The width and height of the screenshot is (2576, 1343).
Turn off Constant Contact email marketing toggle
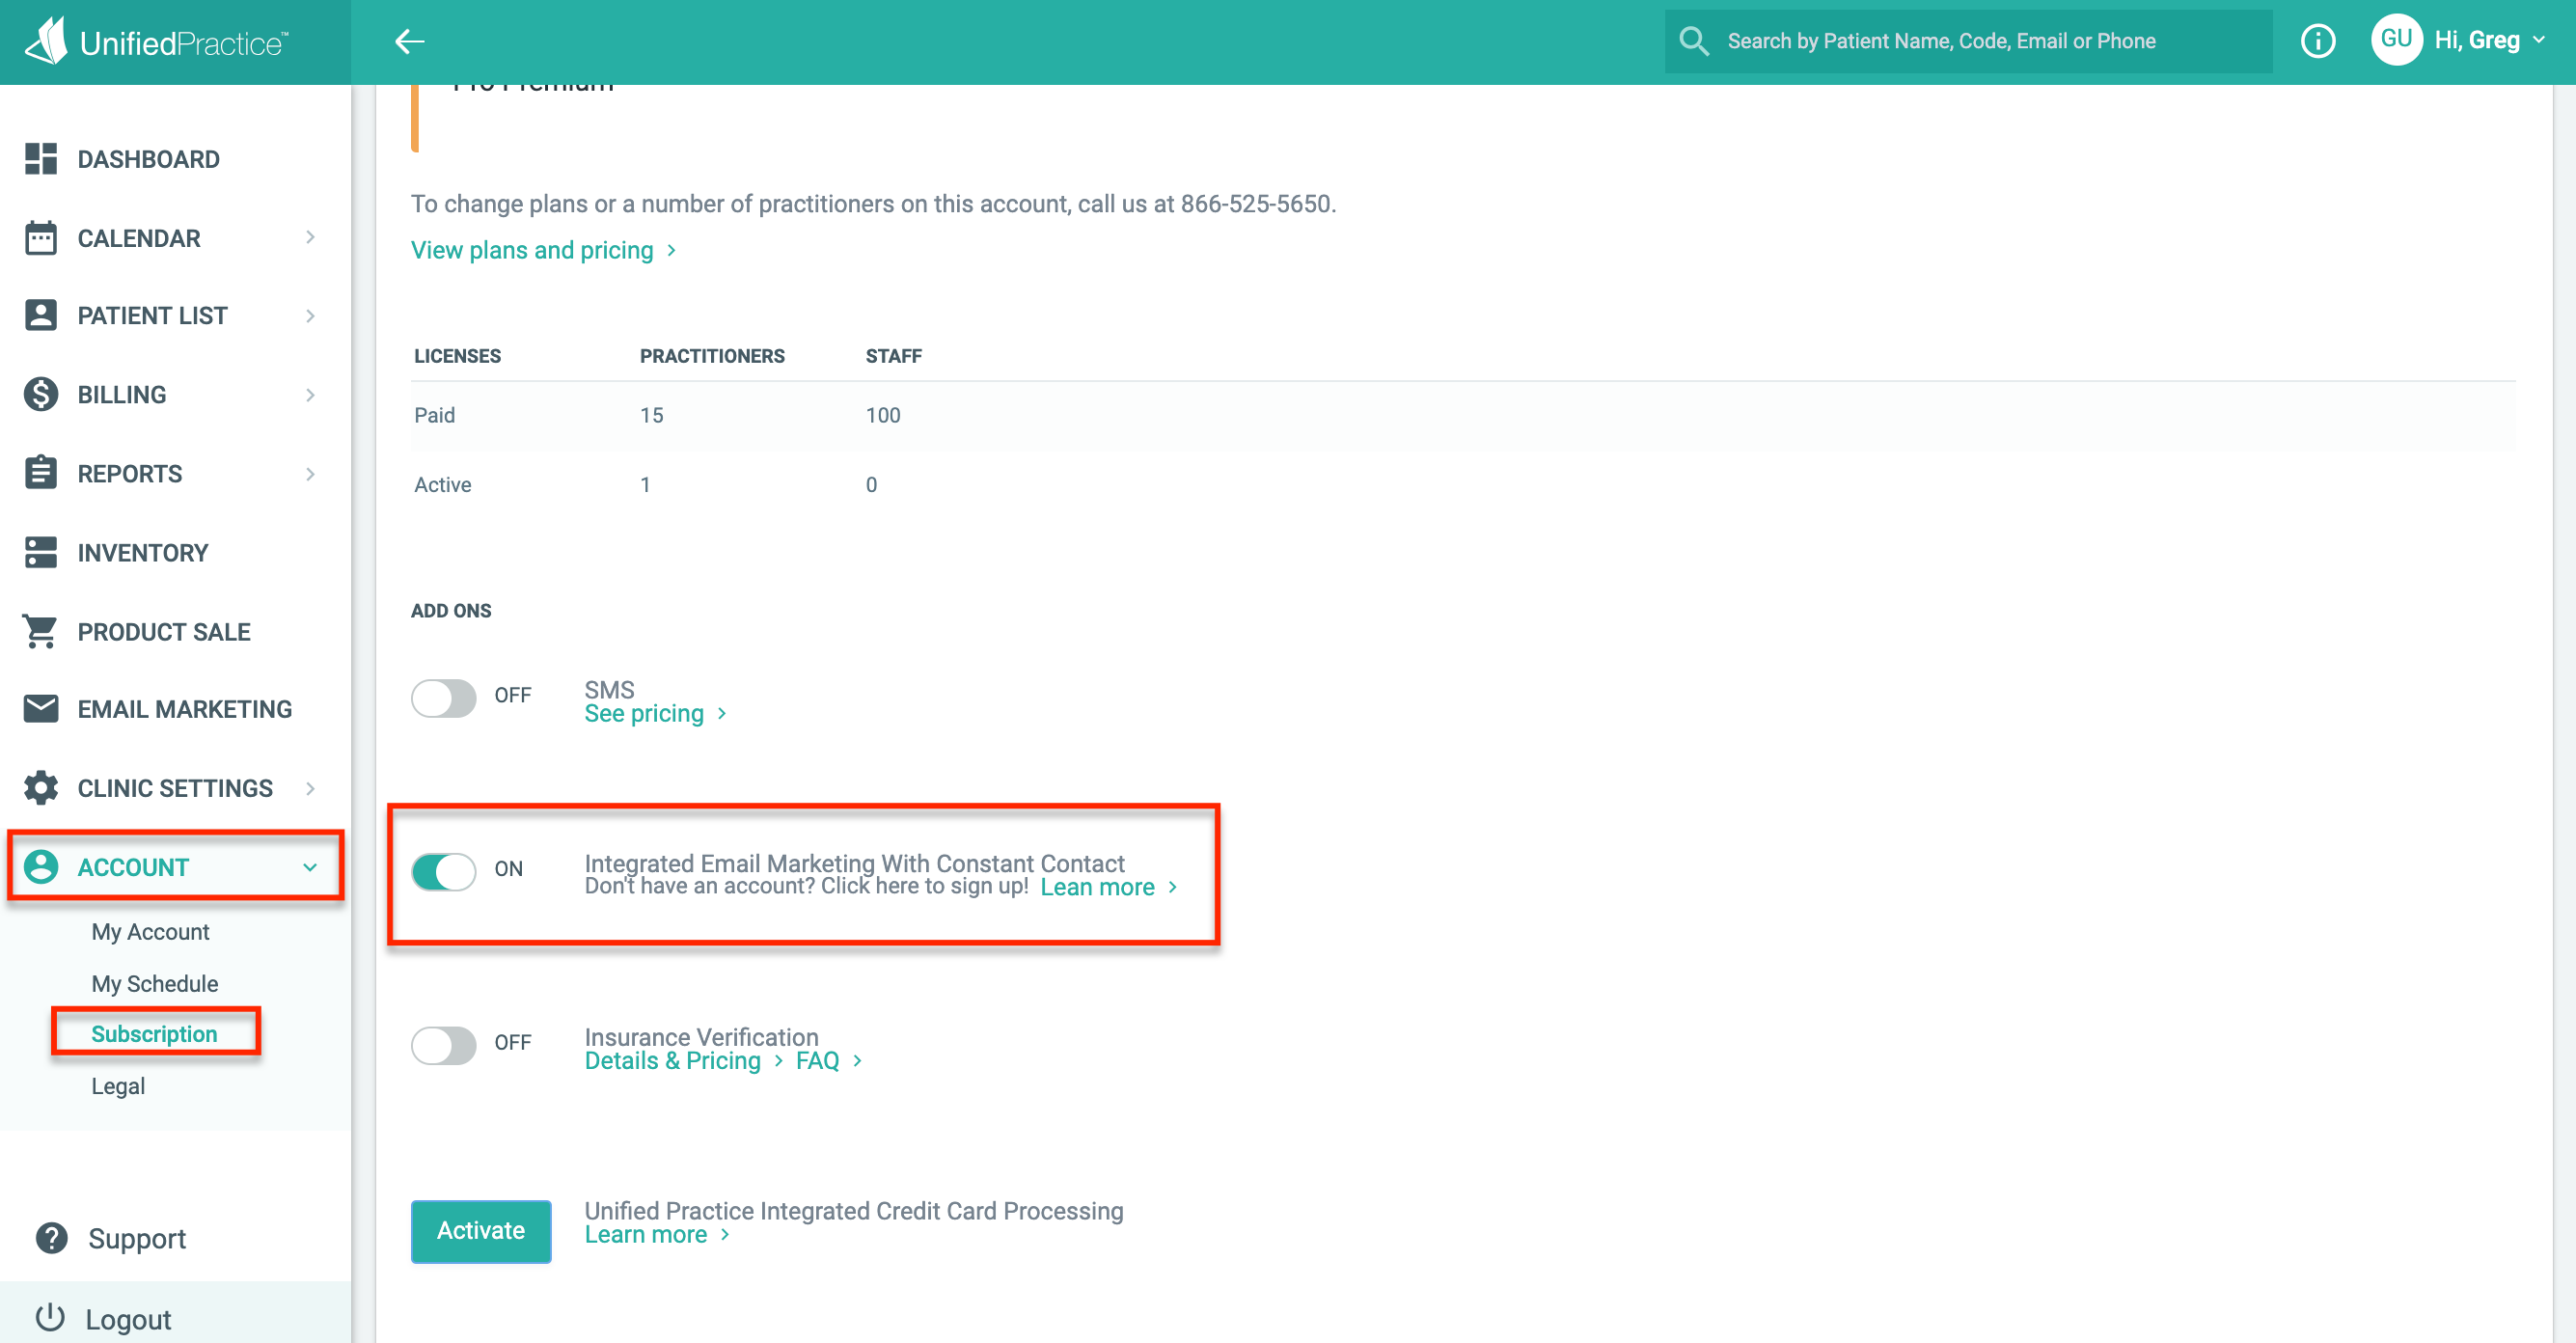click(x=444, y=870)
